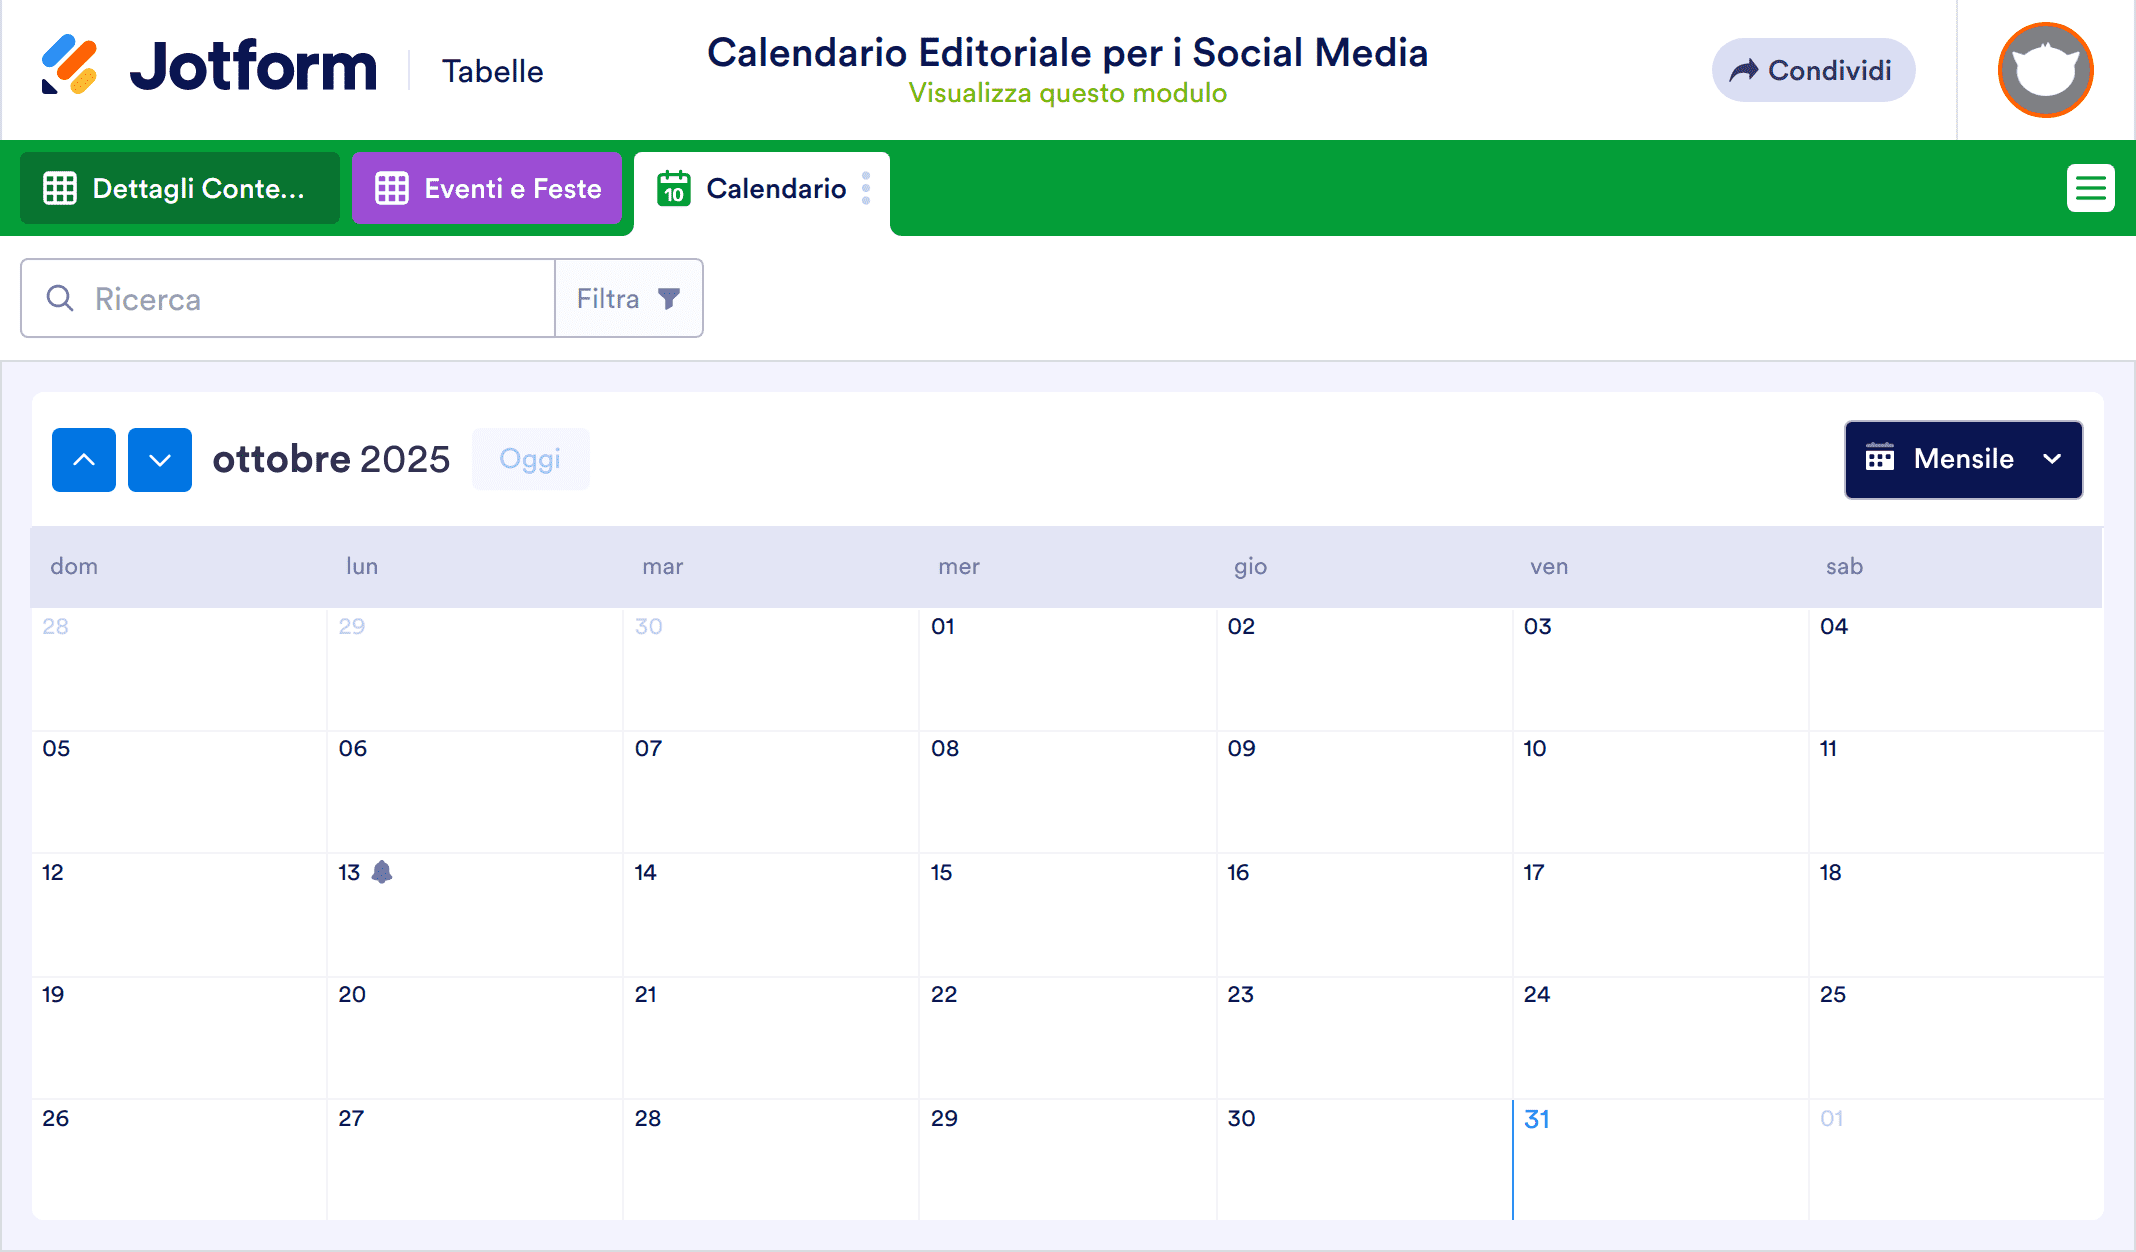Open the Visualizza questo modulo link
The image size is (2136, 1252).
pyautogui.click(x=1068, y=92)
